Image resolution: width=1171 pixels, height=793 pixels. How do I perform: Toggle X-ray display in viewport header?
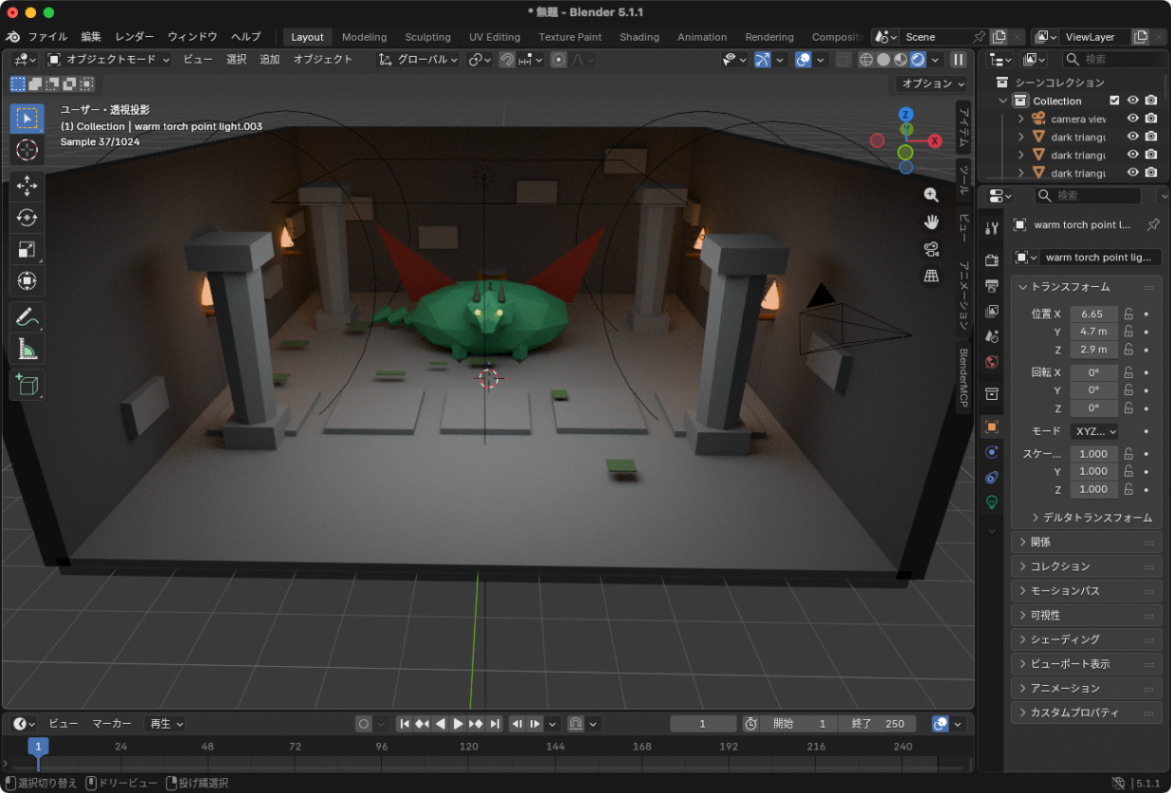[x=843, y=60]
